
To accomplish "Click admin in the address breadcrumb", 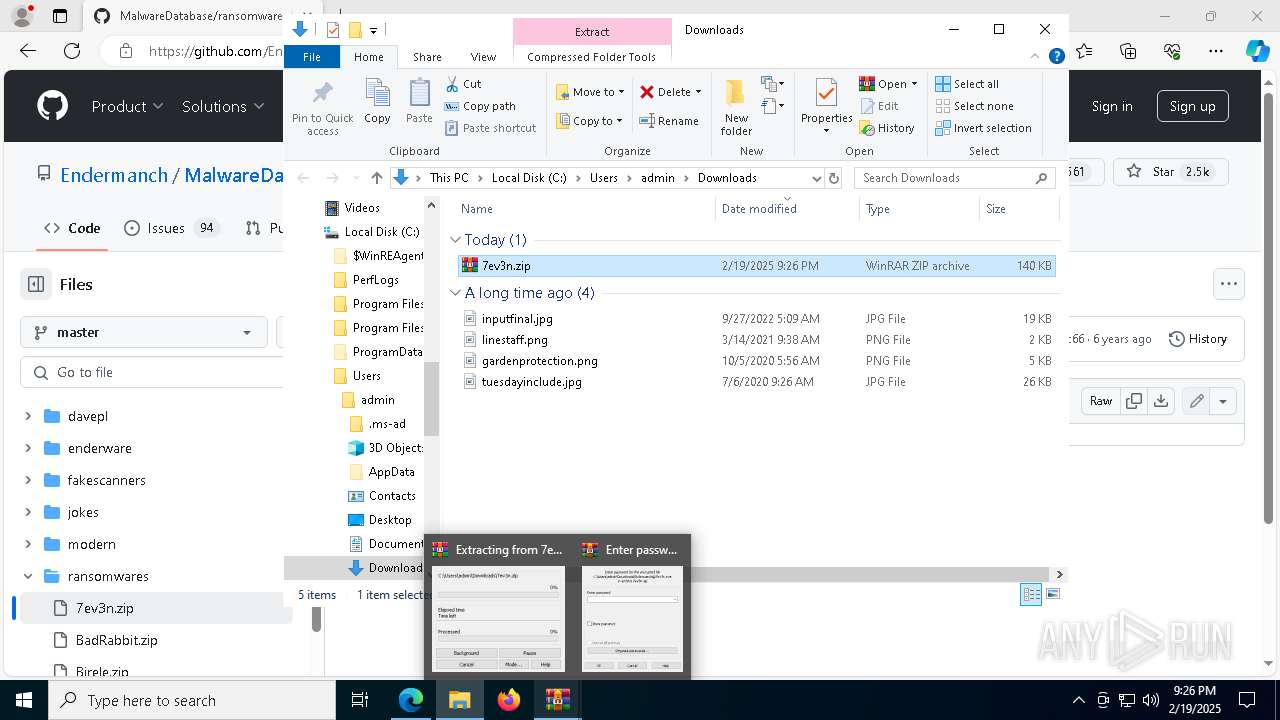I will pyautogui.click(x=658, y=178).
